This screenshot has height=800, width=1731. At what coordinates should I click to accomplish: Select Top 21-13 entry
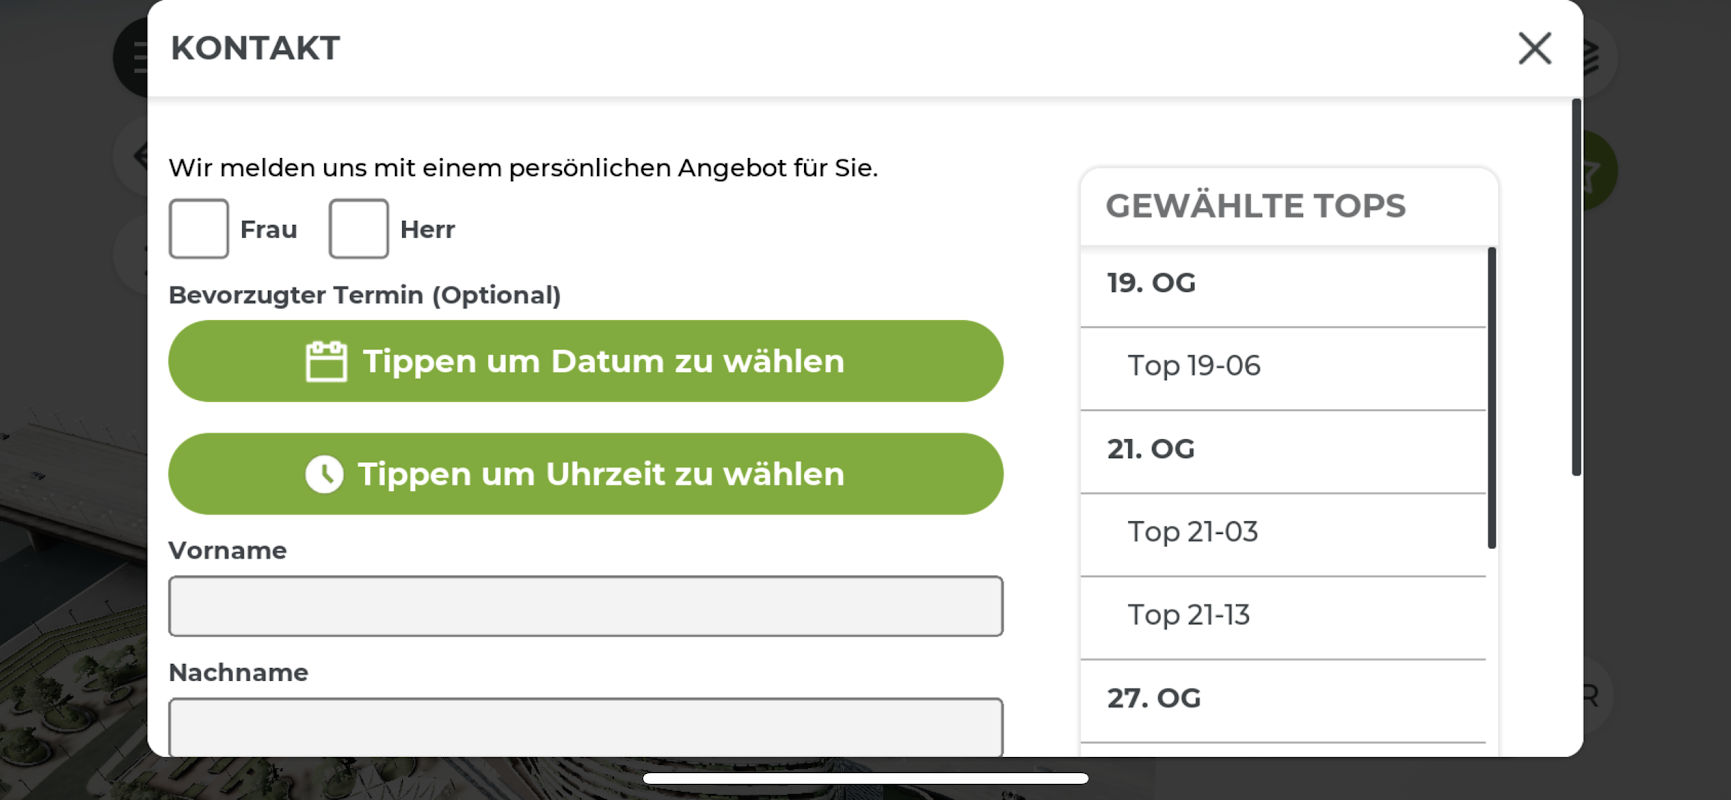(1282, 615)
